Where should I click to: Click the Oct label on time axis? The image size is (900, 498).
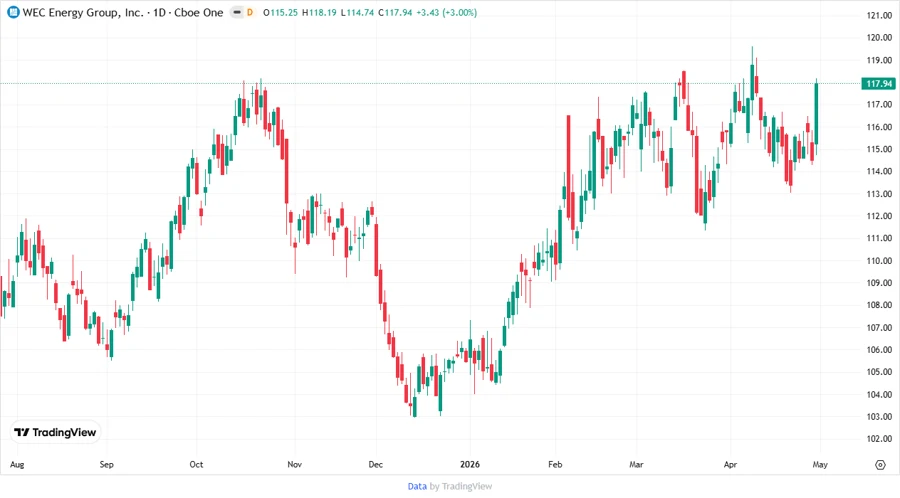(196, 465)
